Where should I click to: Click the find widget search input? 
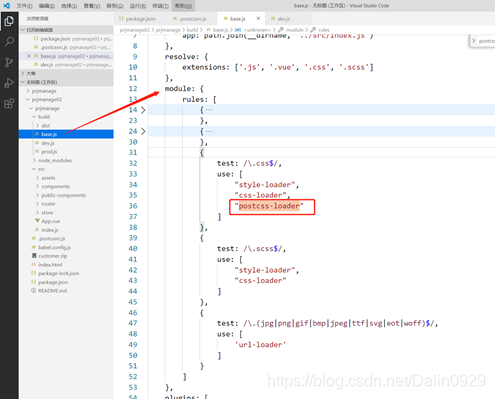click(x=487, y=41)
